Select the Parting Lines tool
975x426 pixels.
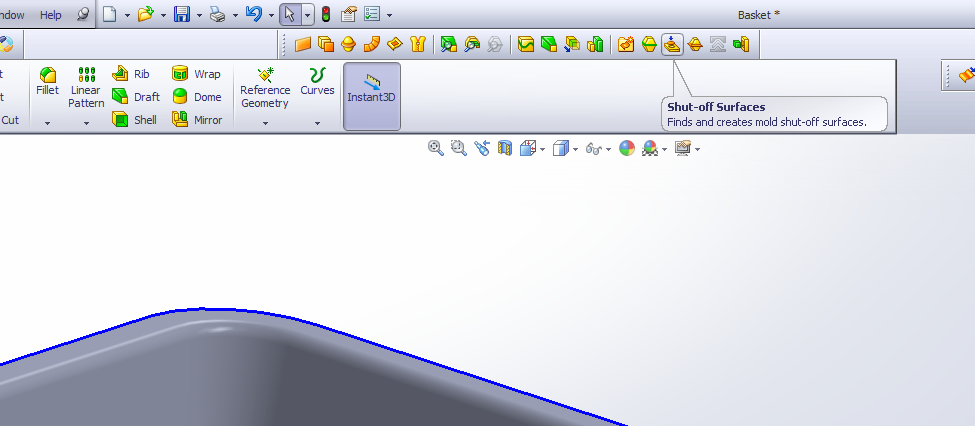click(649, 44)
